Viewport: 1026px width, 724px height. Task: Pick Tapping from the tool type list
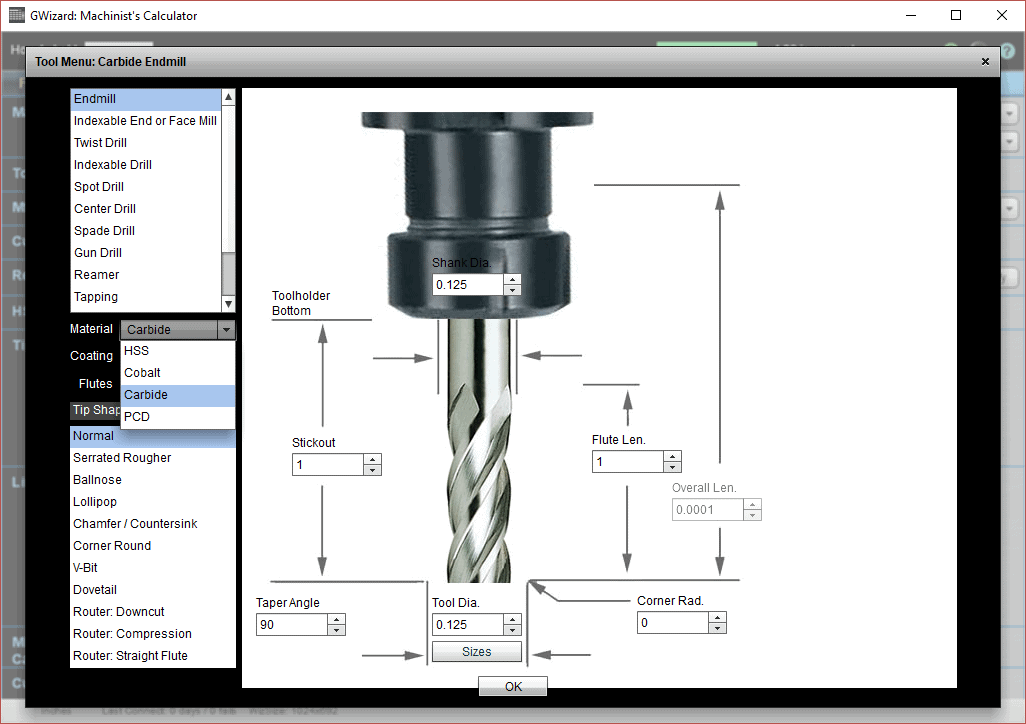tap(95, 296)
